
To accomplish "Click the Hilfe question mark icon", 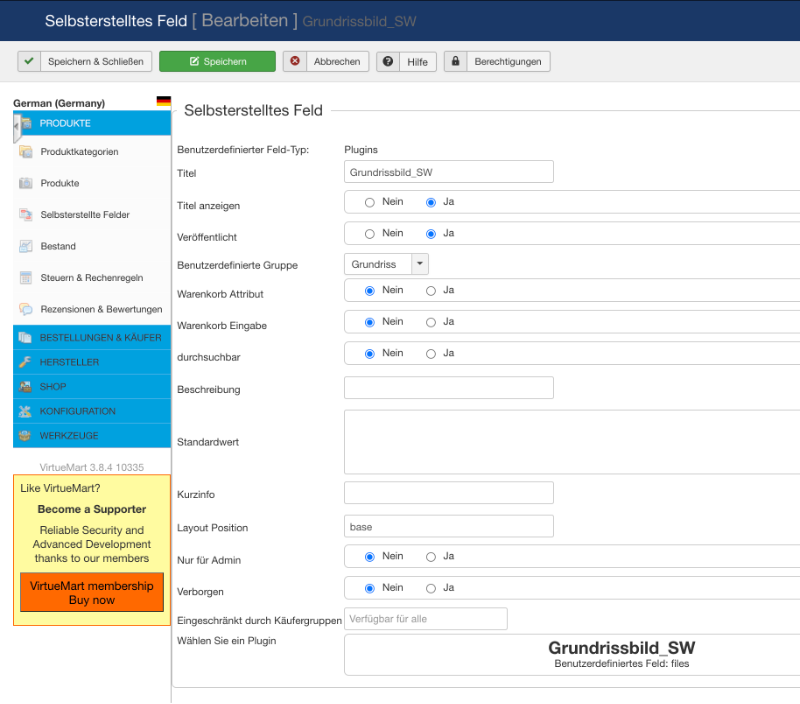I will pyautogui.click(x=387, y=62).
